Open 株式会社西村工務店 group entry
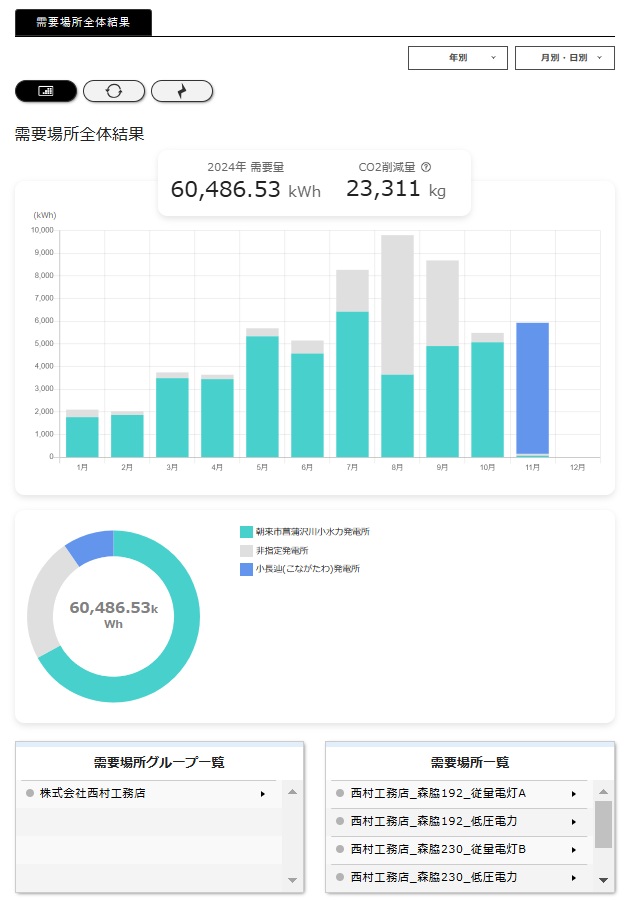The width and height of the screenshot is (624, 902). coord(93,794)
